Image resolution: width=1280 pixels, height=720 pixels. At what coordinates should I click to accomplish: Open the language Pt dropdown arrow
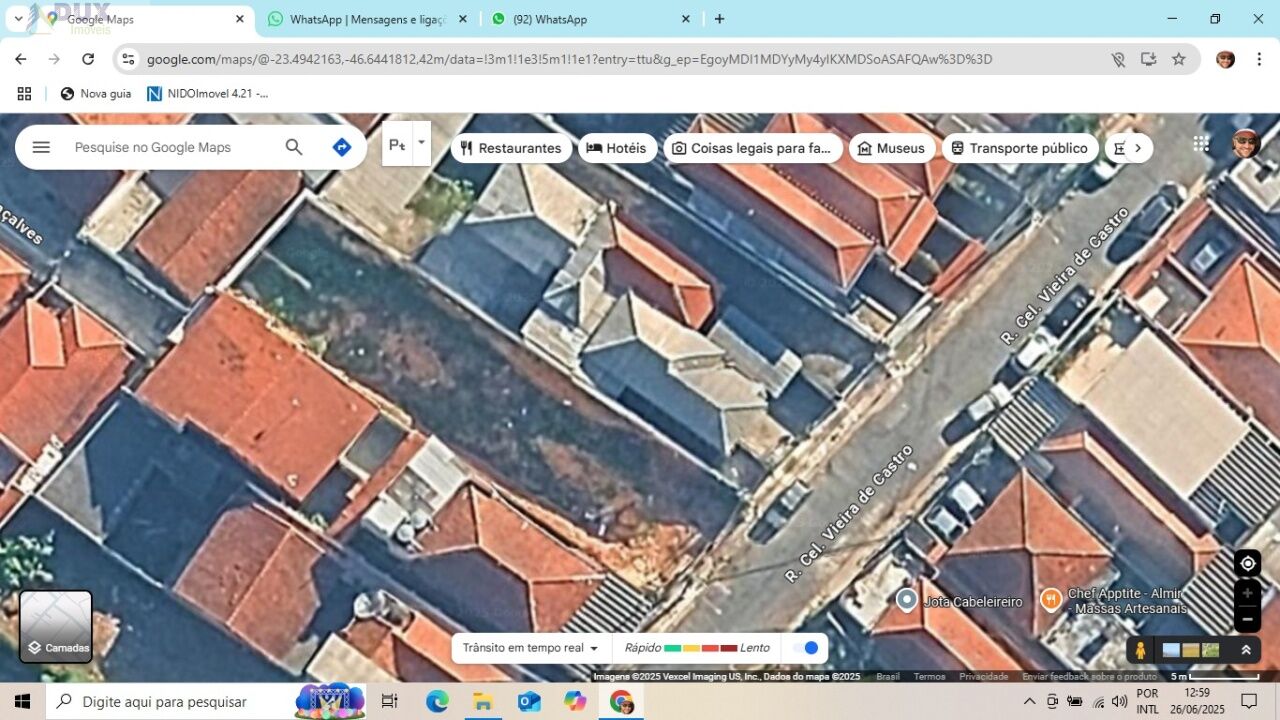(x=421, y=144)
